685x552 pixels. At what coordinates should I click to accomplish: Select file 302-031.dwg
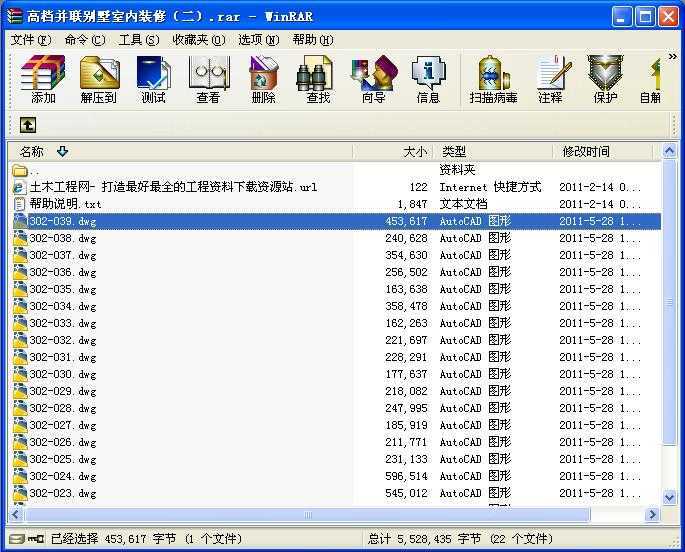63,357
